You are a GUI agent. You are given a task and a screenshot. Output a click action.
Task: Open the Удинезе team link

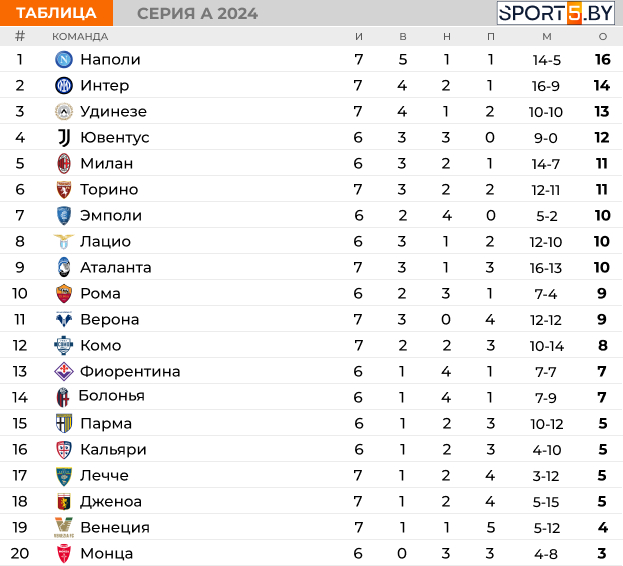[113, 112]
